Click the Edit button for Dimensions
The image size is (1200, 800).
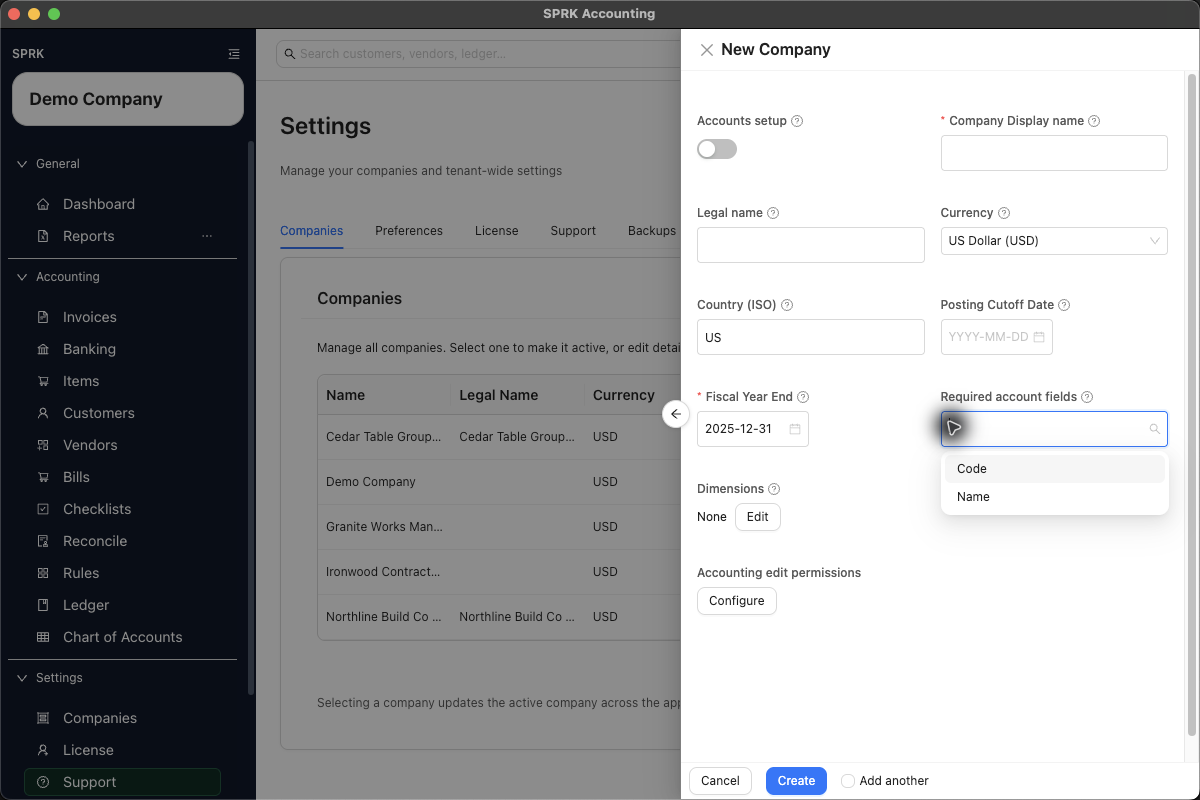click(758, 517)
